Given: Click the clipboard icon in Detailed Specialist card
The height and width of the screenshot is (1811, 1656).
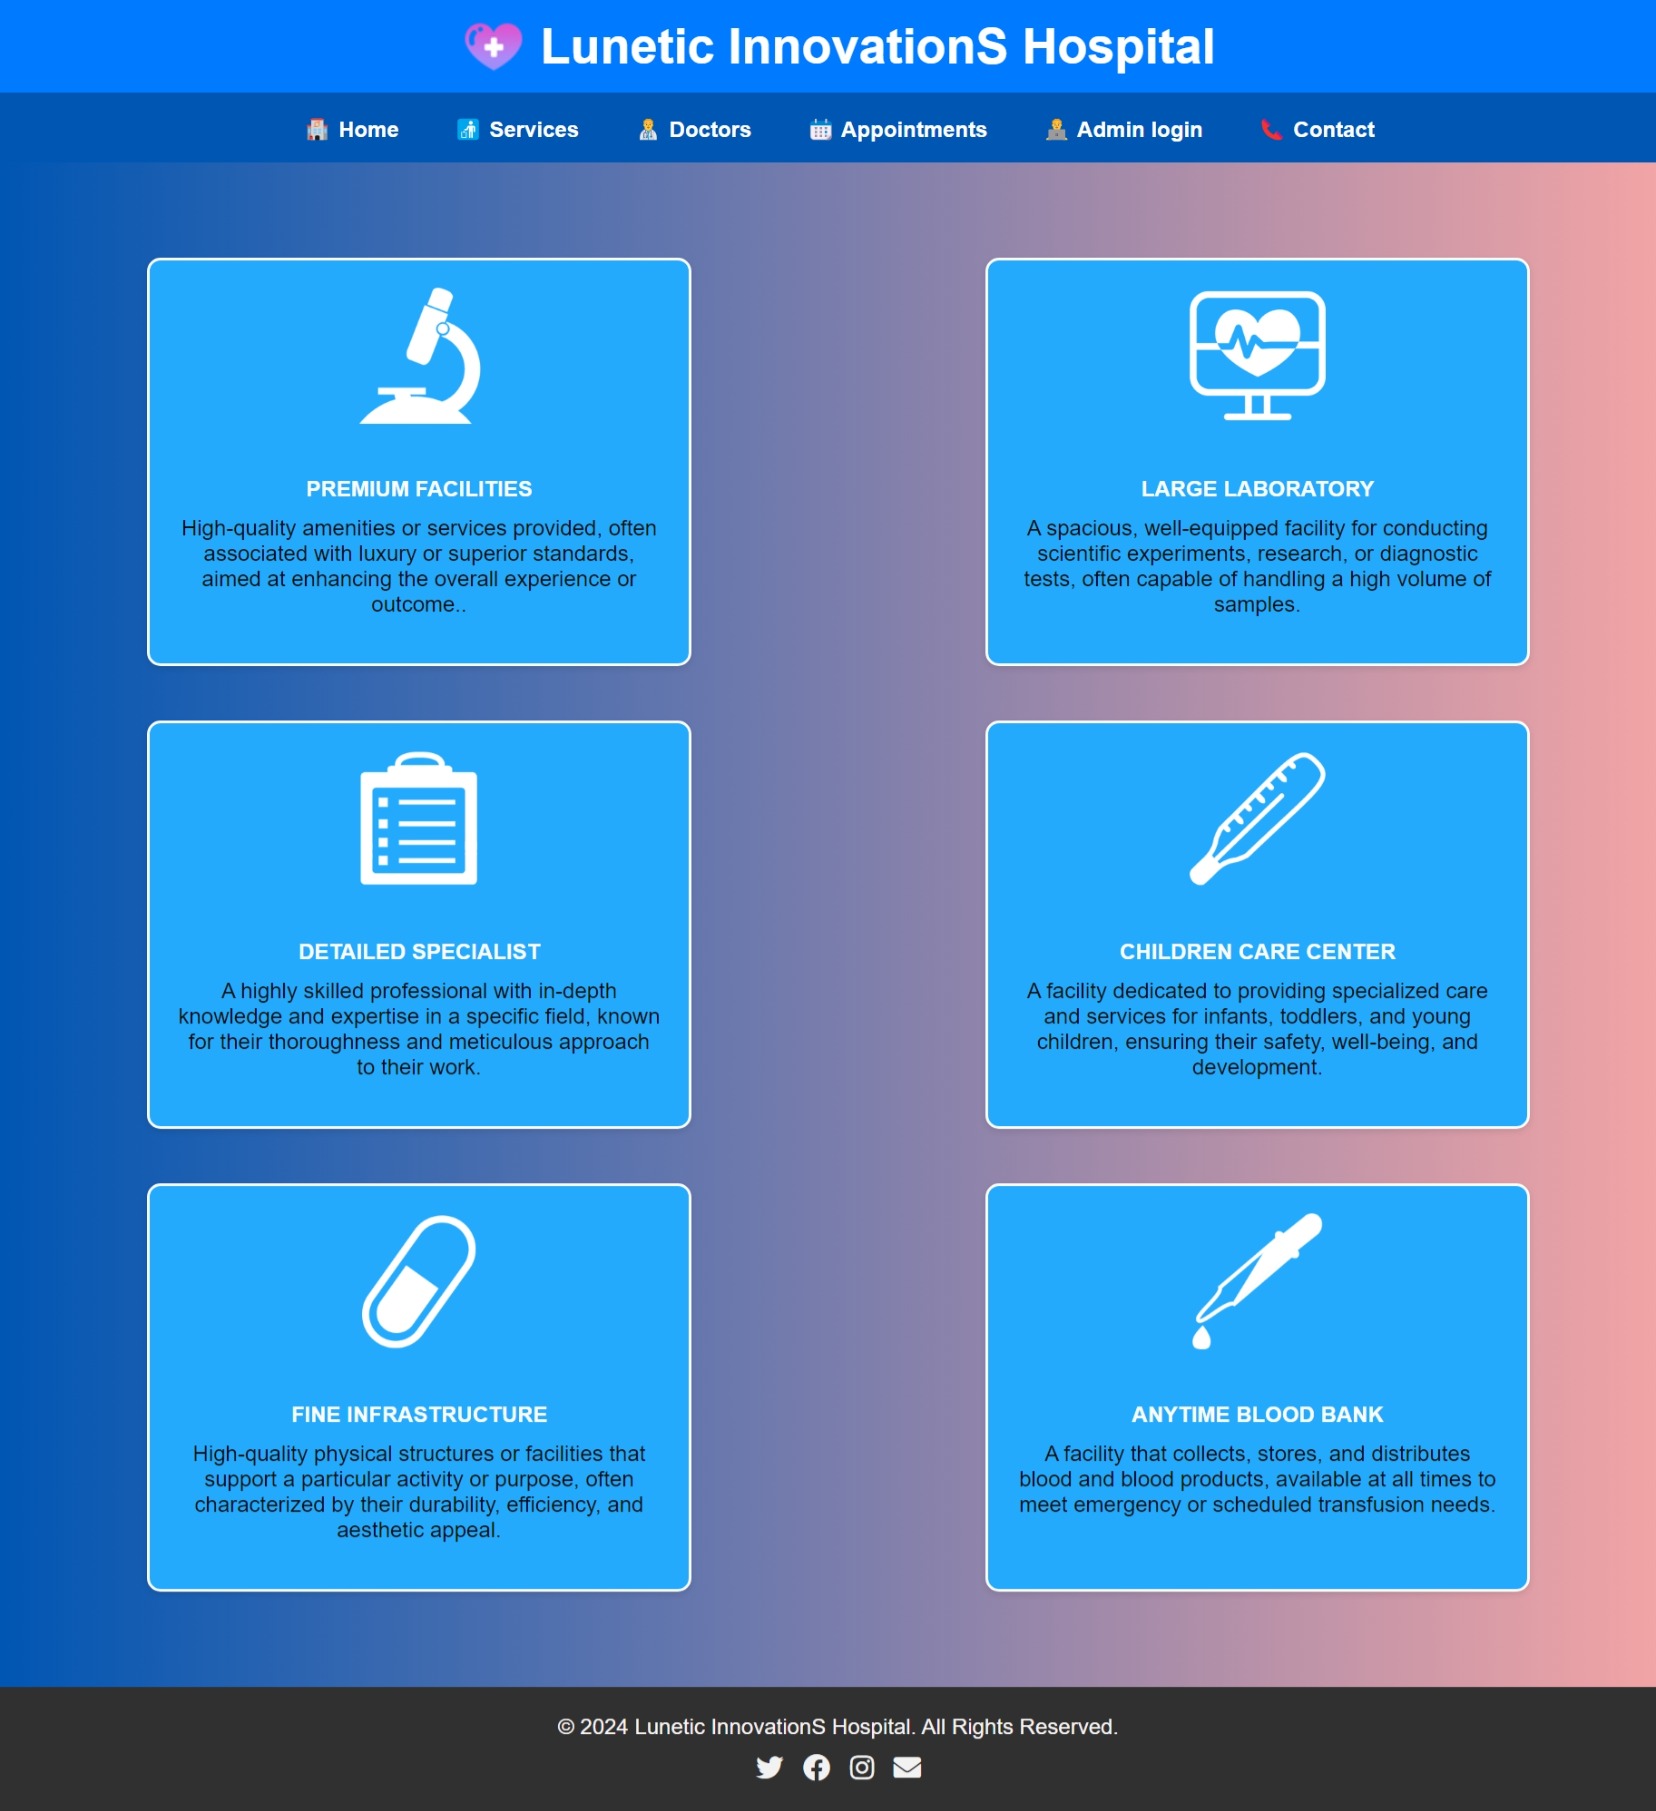Looking at the screenshot, I should [x=419, y=818].
